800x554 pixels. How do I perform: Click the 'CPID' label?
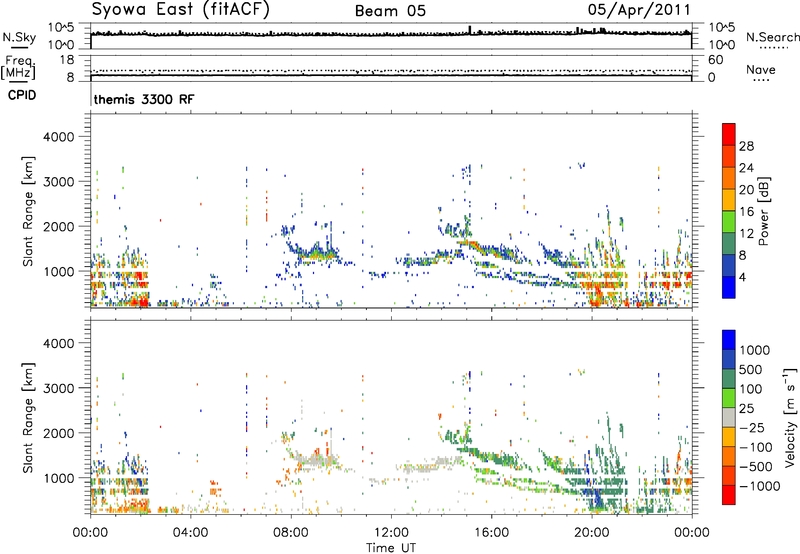pos(22,95)
